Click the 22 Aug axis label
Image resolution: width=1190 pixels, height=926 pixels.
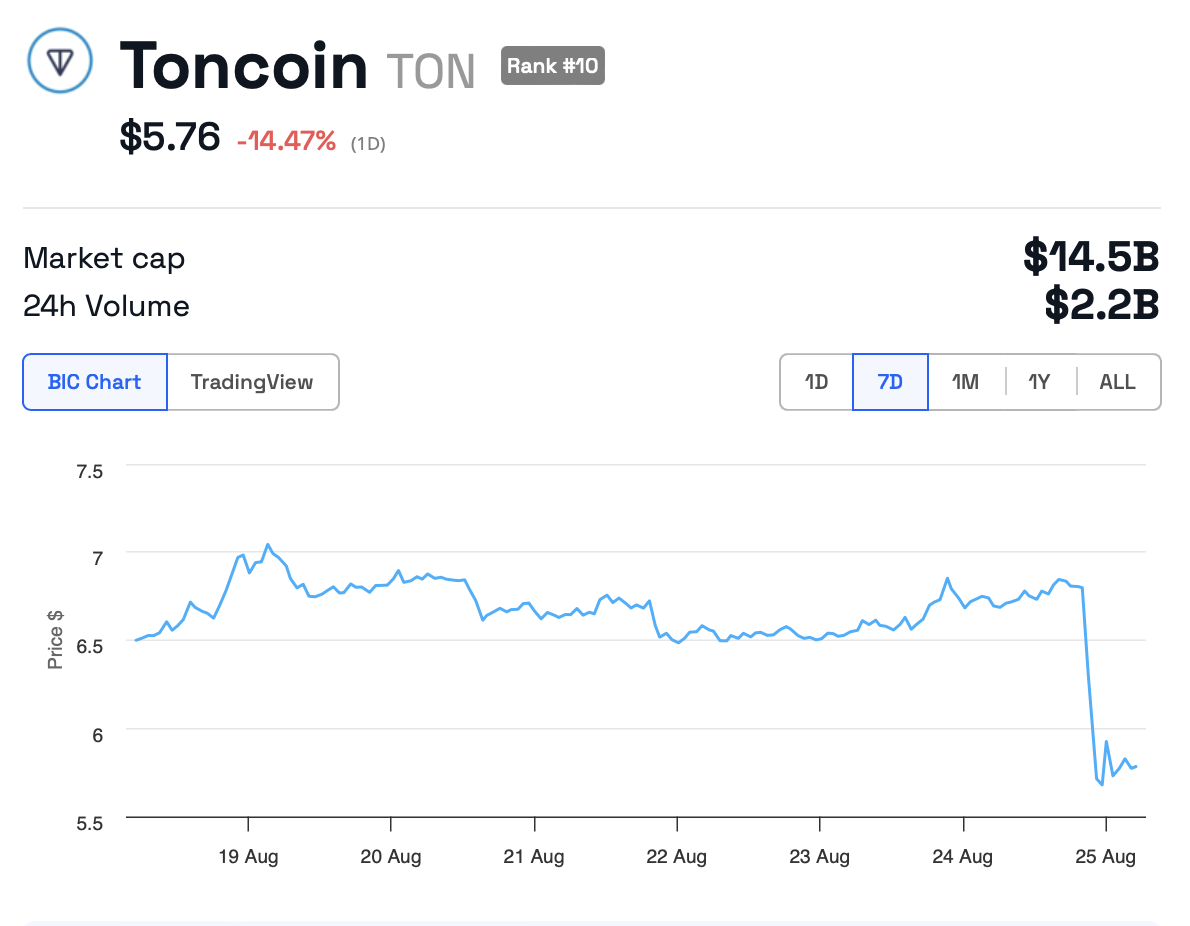pyautogui.click(x=677, y=857)
